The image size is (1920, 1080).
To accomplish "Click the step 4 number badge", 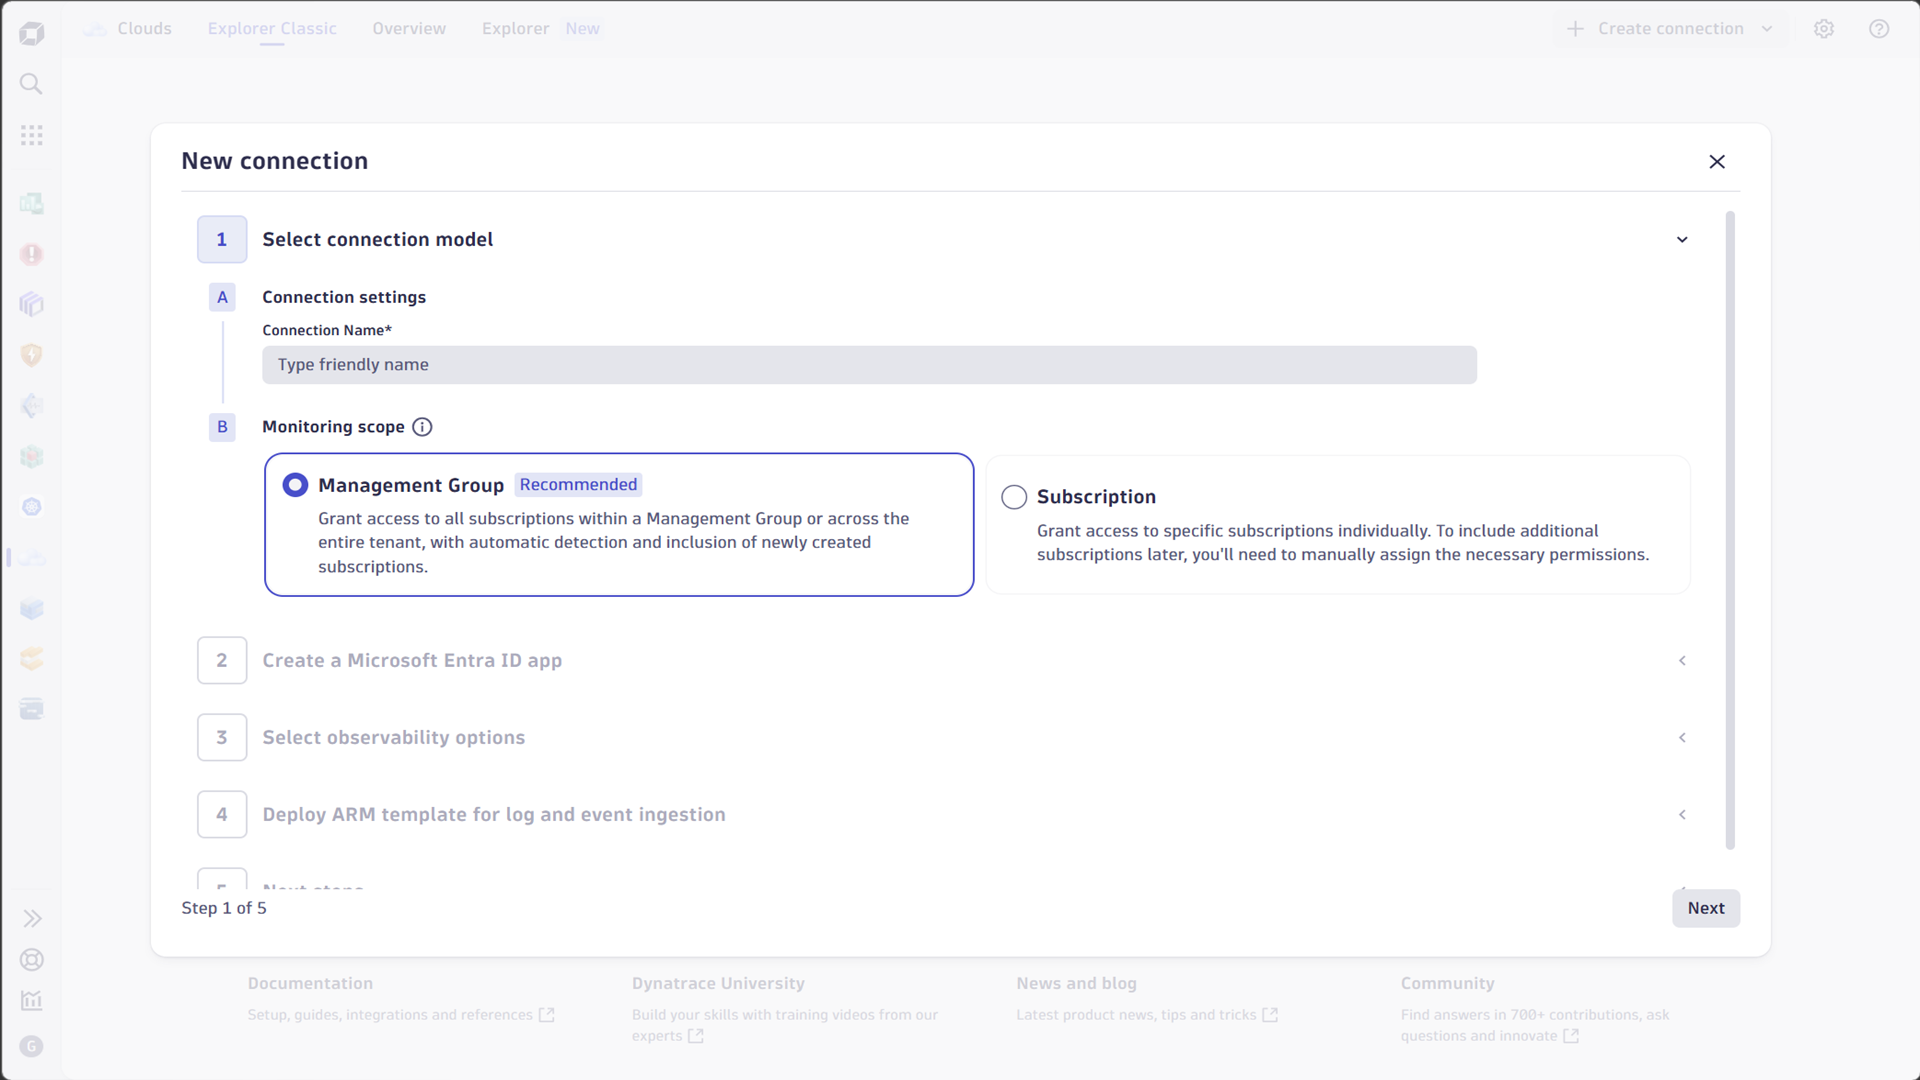I will (x=222, y=815).
